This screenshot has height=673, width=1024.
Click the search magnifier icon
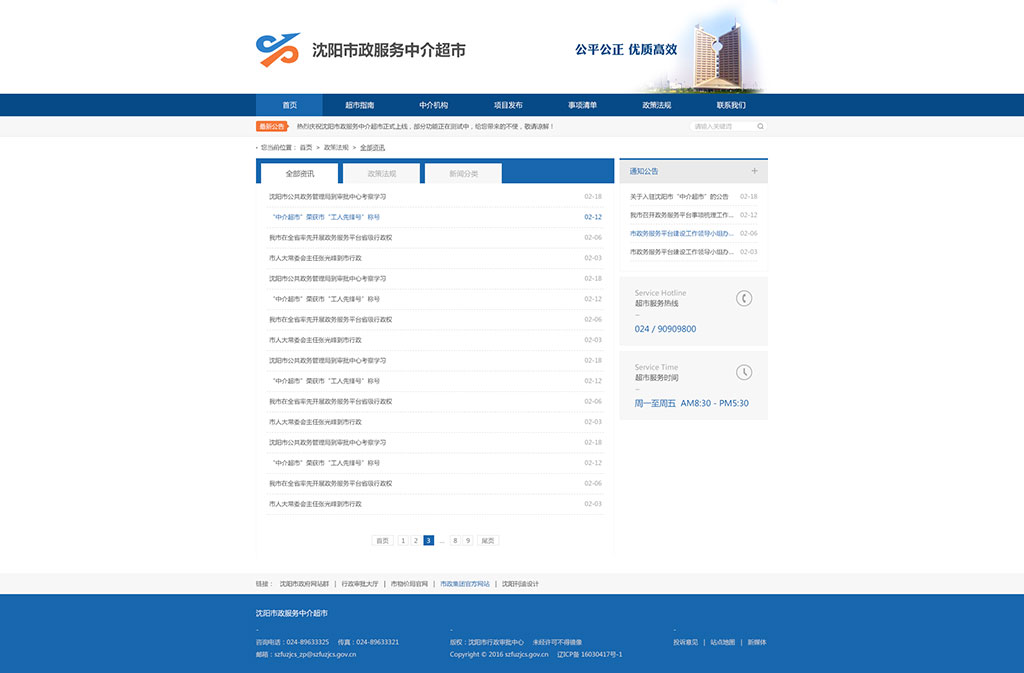tap(760, 126)
